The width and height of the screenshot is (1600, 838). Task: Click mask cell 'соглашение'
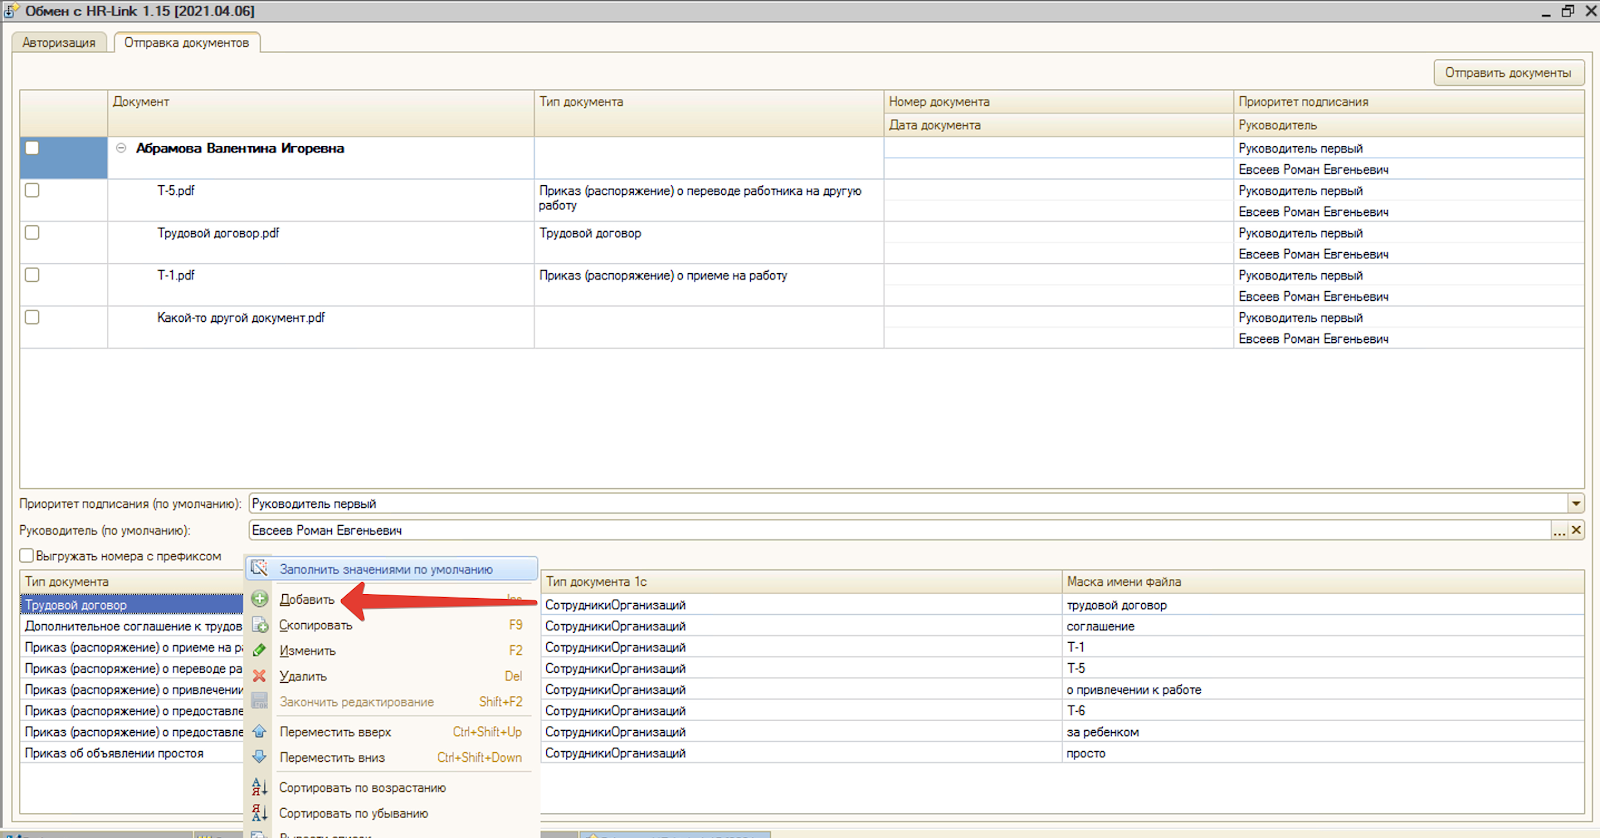[1323, 626]
